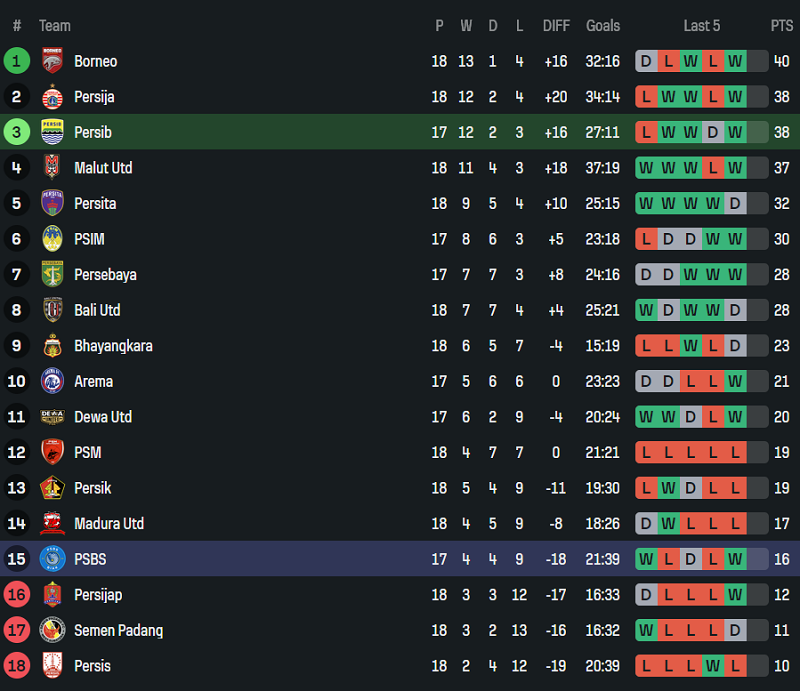
Task: Open the Persita team link
Action: tap(95, 203)
